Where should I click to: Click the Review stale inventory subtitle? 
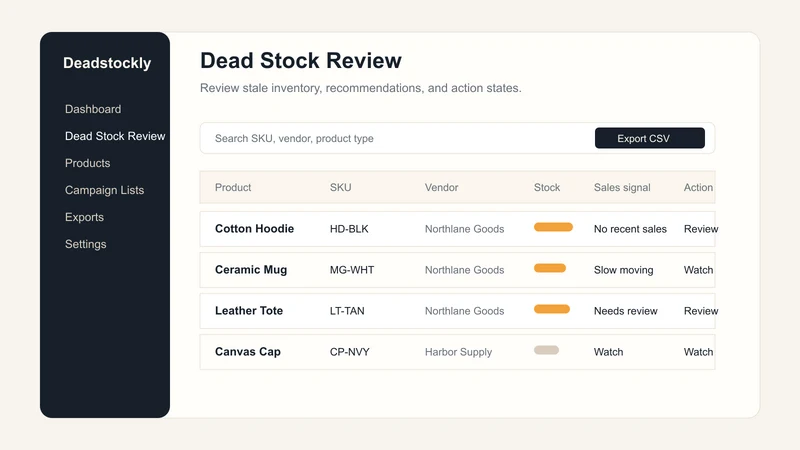[x=361, y=88]
